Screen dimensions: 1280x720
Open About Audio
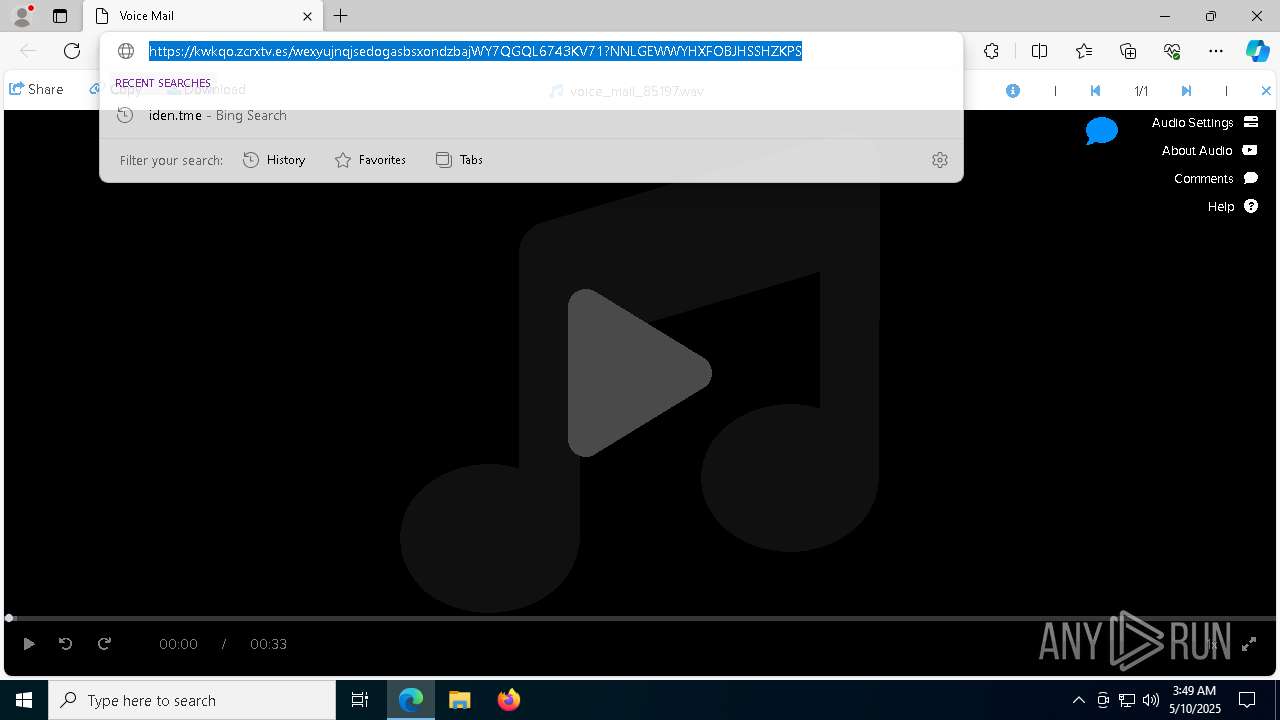coord(1209,150)
